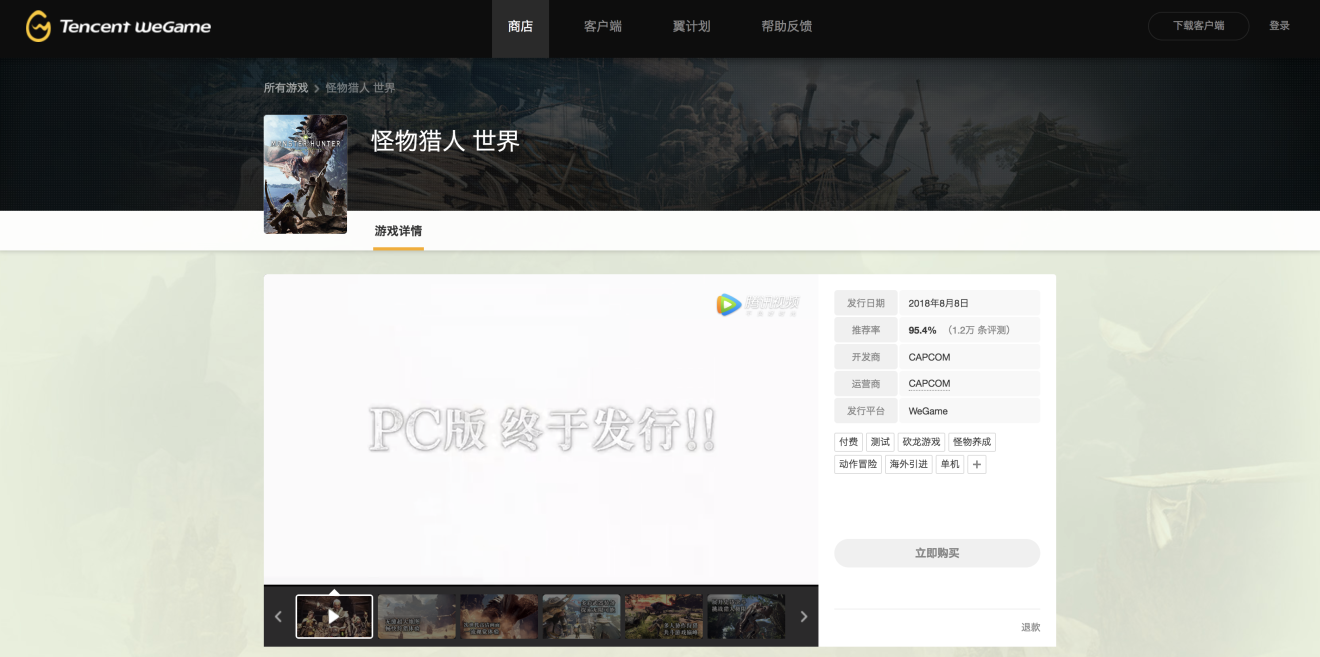1320x657 pixels.
Task: Show next thumbnails with right arrow
Action: click(x=803, y=617)
